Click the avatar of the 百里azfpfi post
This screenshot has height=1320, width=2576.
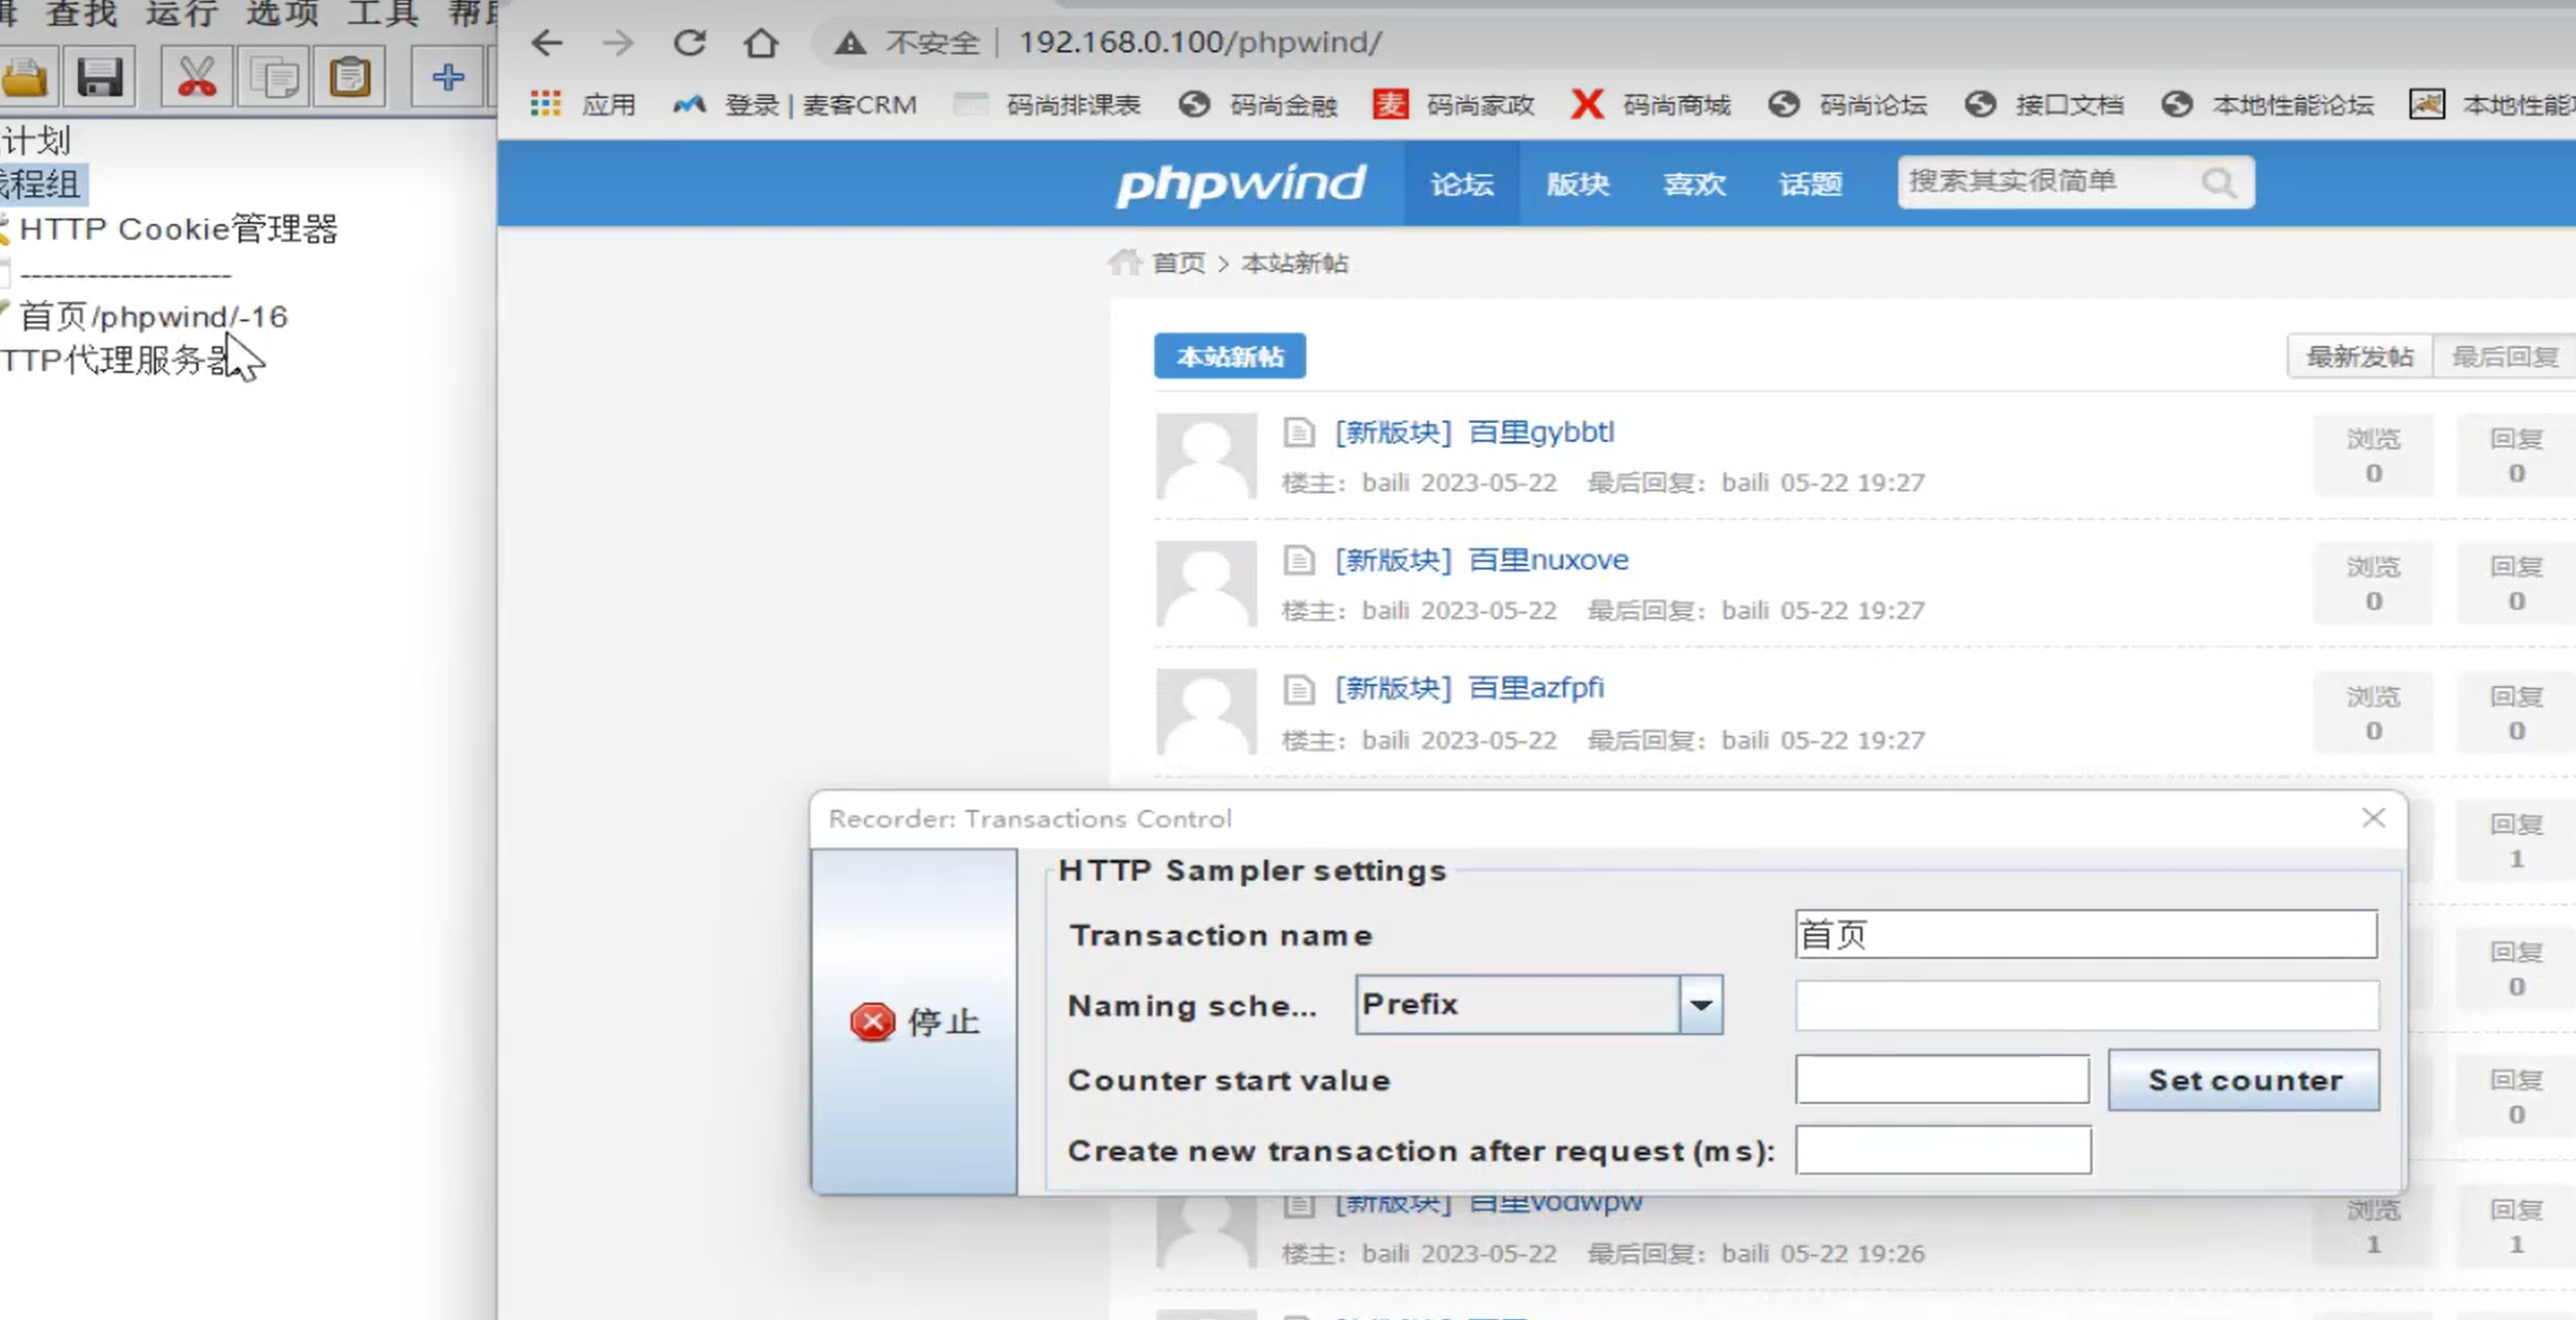click(1206, 711)
